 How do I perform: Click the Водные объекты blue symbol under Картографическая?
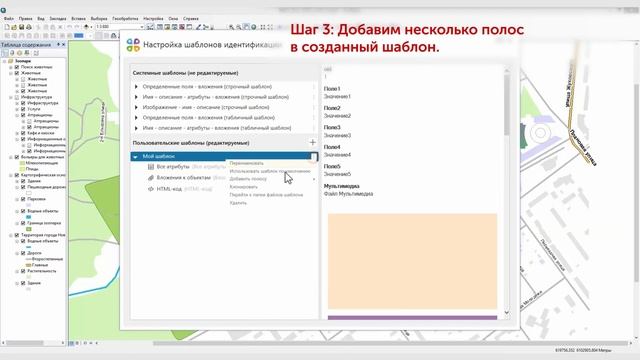[x=29, y=217]
